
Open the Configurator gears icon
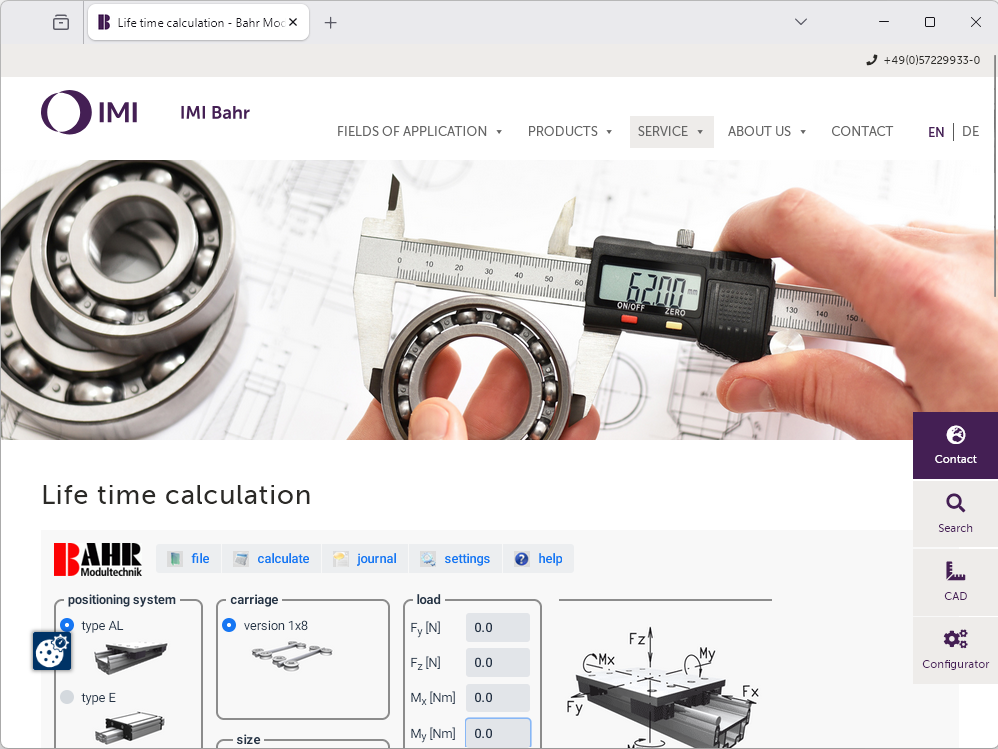click(955, 649)
